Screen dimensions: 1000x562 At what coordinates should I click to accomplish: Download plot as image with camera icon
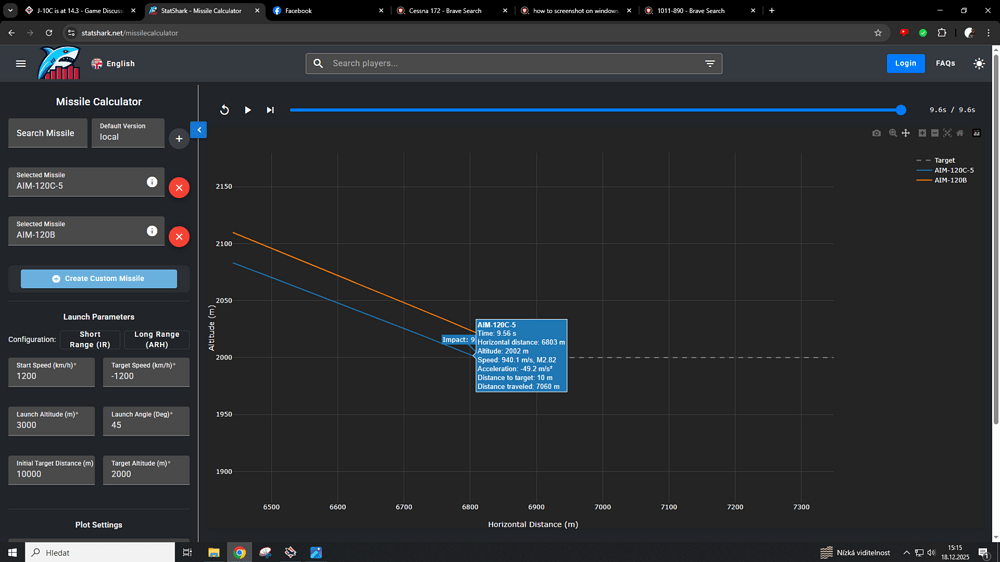[x=877, y=133]
